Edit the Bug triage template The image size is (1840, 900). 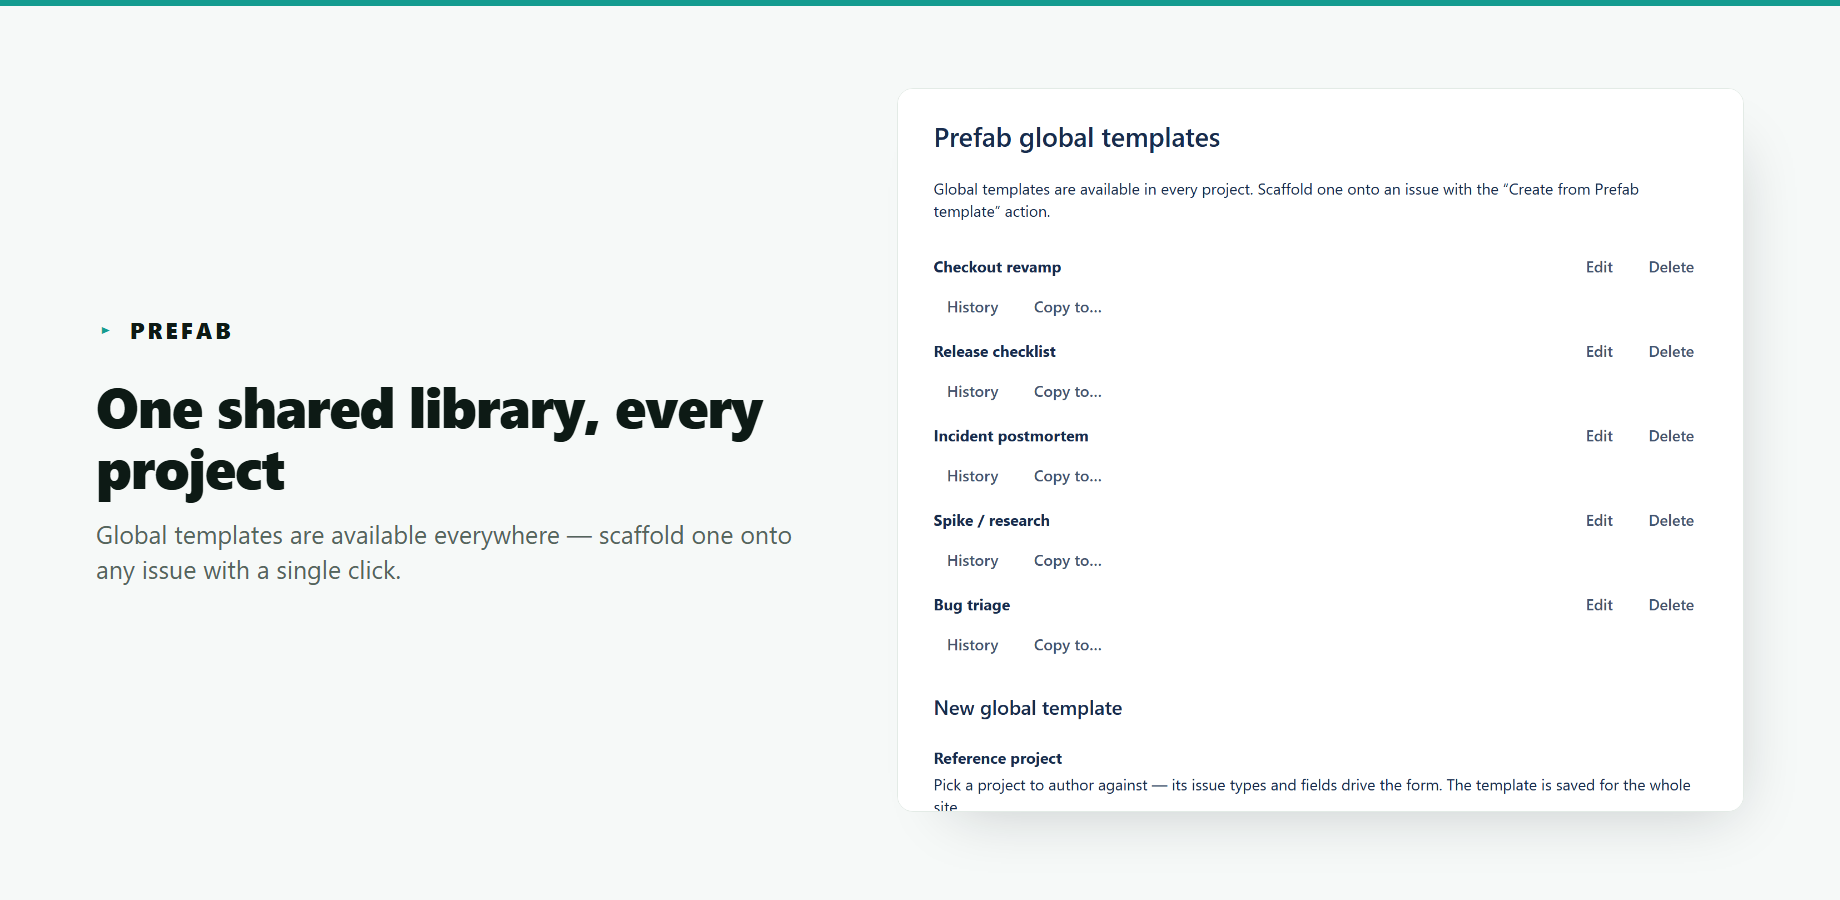click(x=1599, y=605)
